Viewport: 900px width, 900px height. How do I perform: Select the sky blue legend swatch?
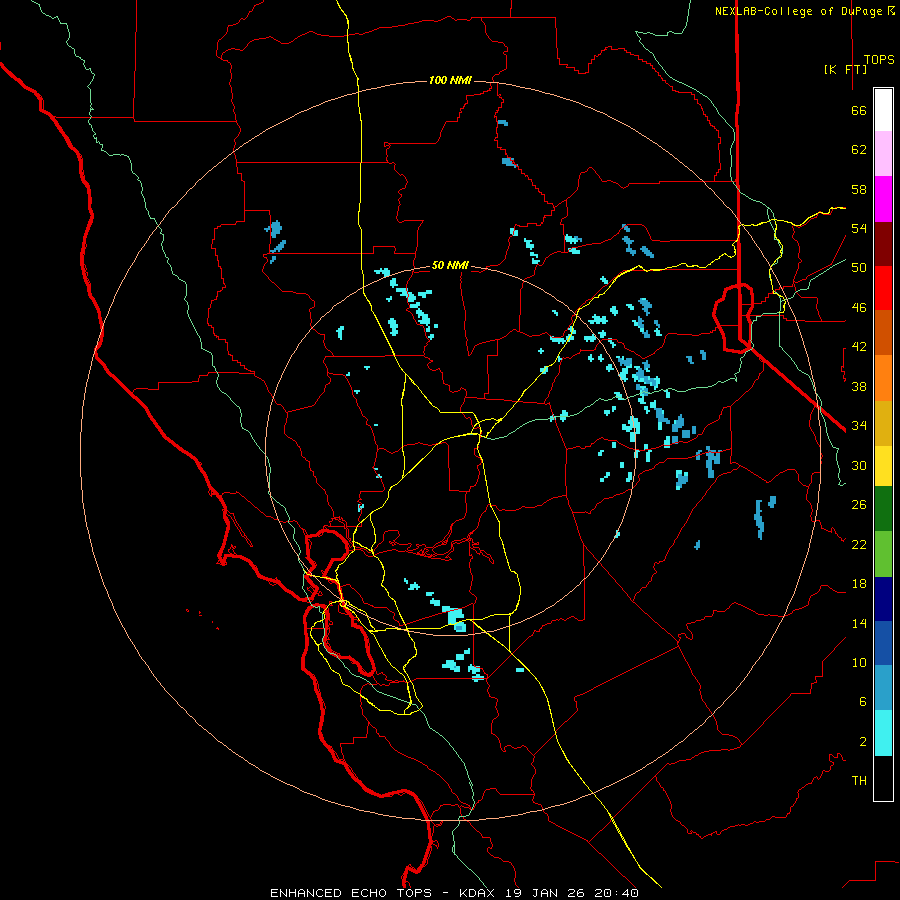point(883,688)
